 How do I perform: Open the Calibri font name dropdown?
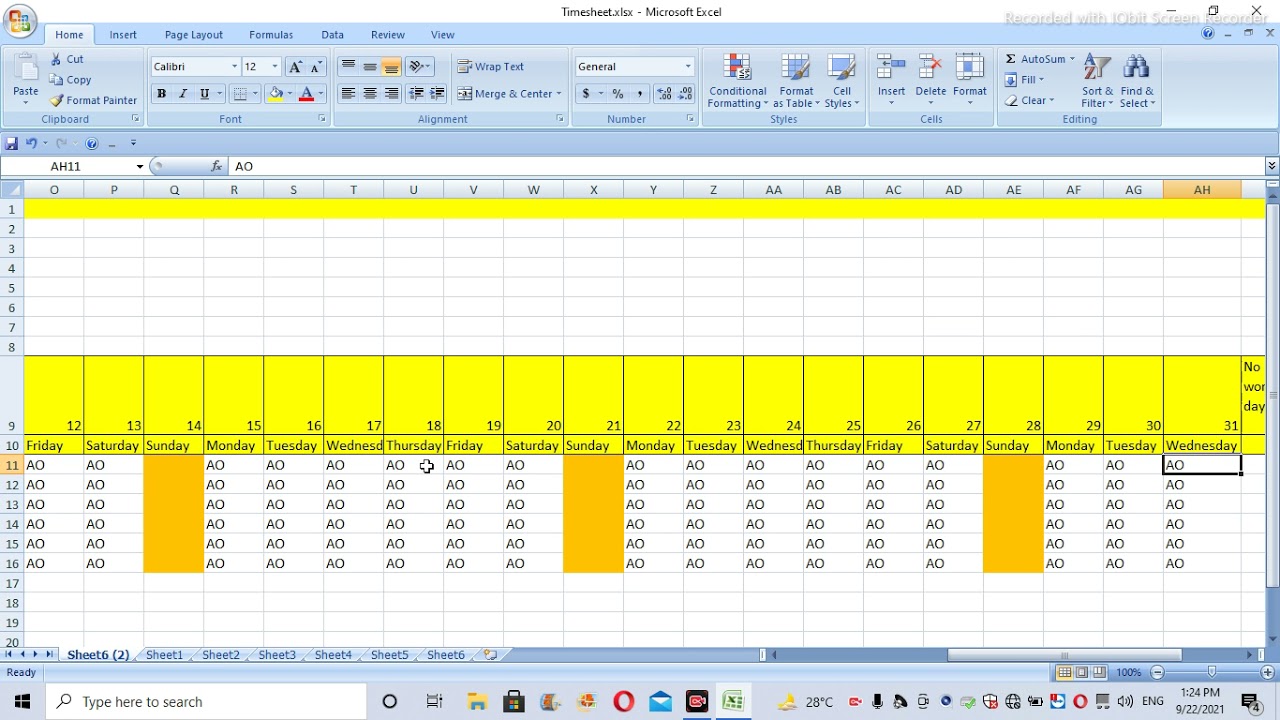235,67
